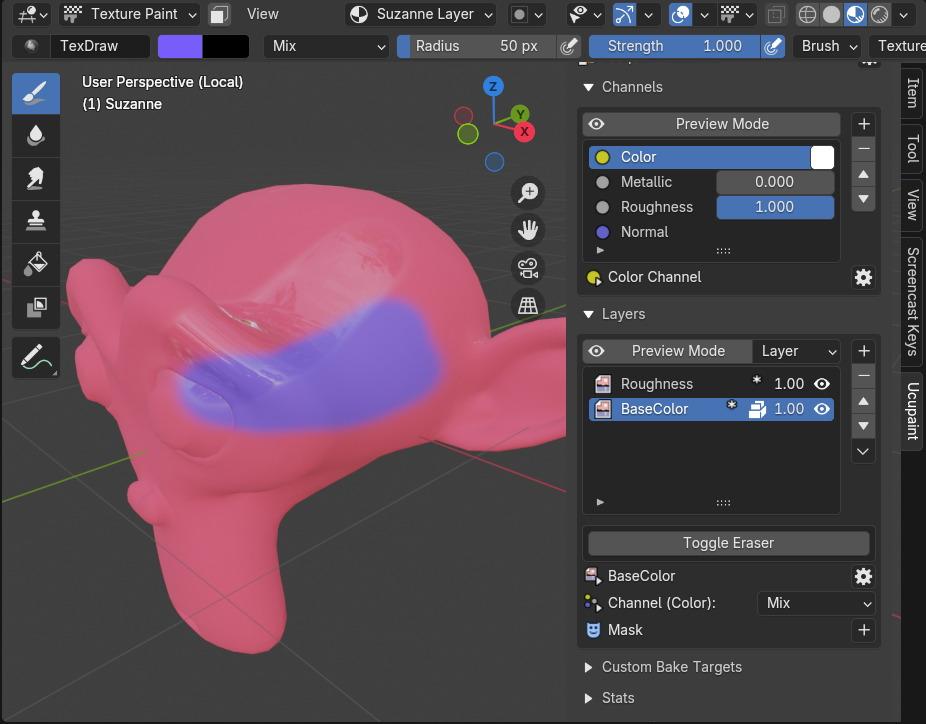Add a new layer with plus
The height and width of the screenshot is (724, 926).
pyautogui.click(x=863, y=351)
